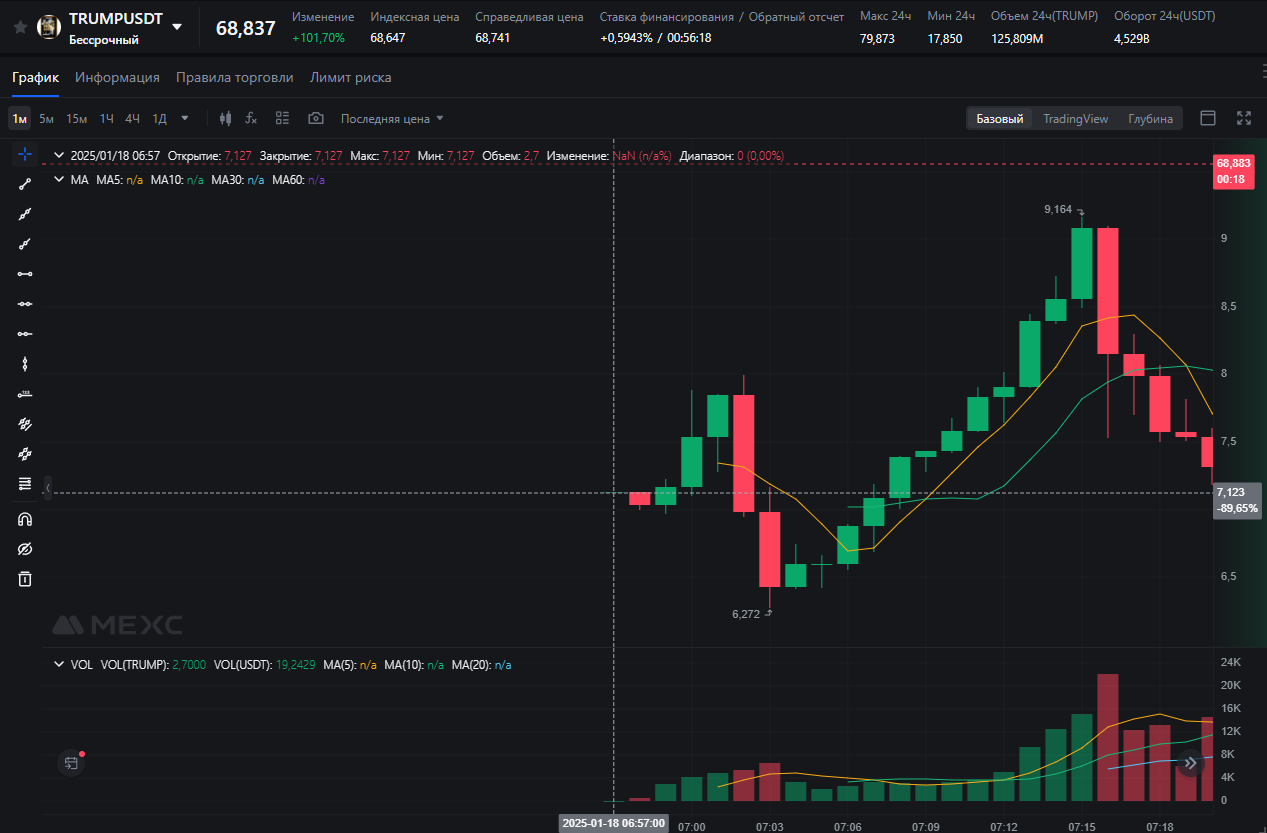Select the vertical line tool

(25, 364)
